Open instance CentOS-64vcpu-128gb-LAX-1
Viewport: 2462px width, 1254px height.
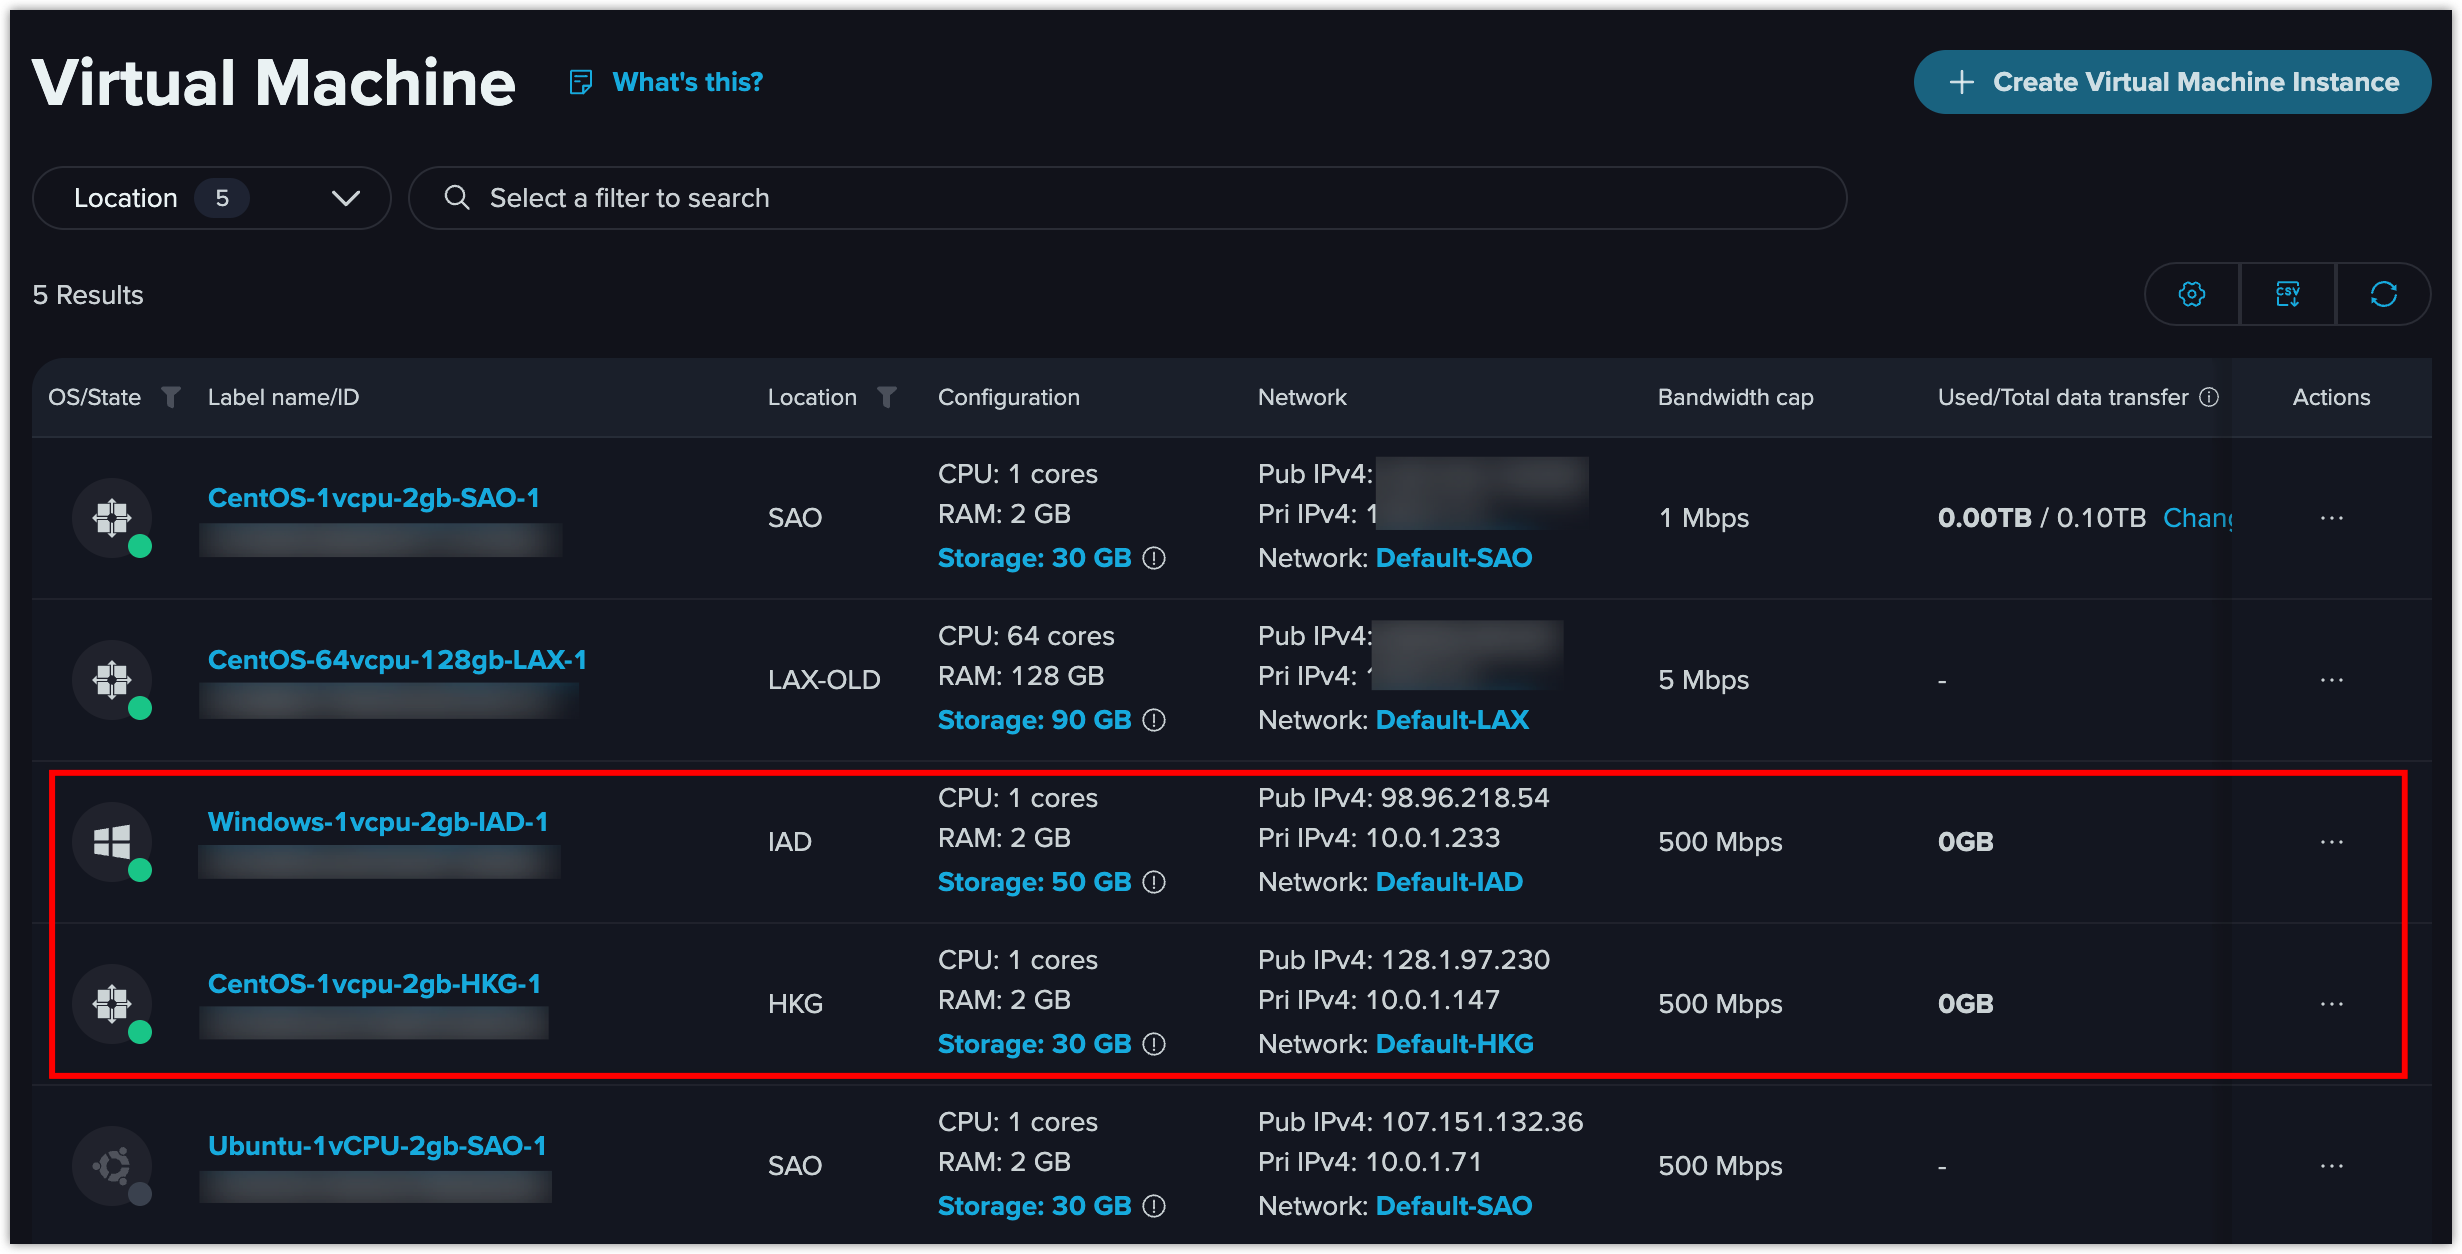pos(397,660)
